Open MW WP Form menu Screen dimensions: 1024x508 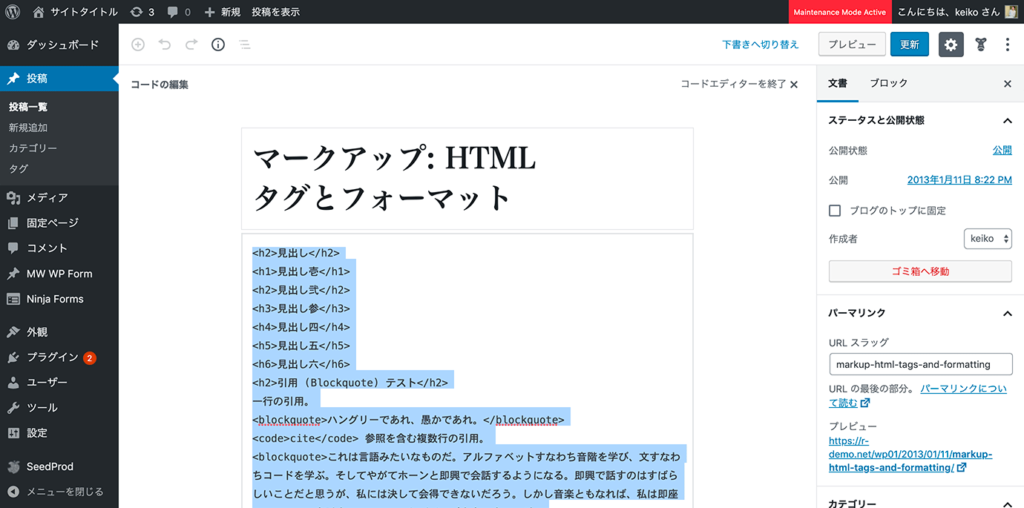59,274
